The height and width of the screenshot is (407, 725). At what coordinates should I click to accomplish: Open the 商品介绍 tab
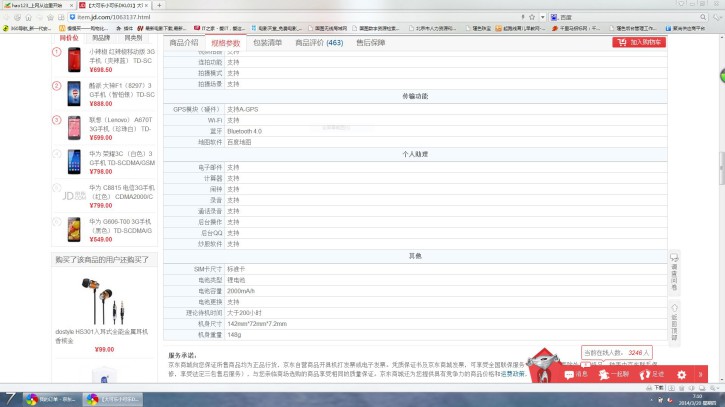[184, 43]
